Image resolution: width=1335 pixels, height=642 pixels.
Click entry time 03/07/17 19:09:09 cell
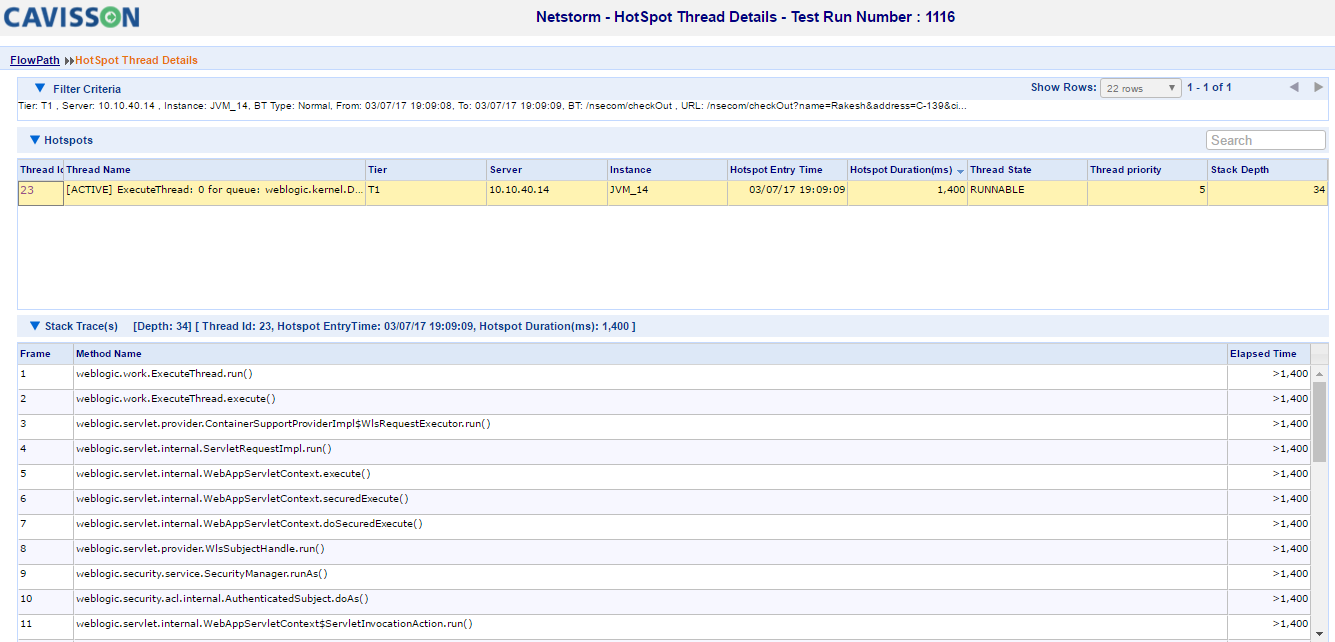tap(787, 193)
